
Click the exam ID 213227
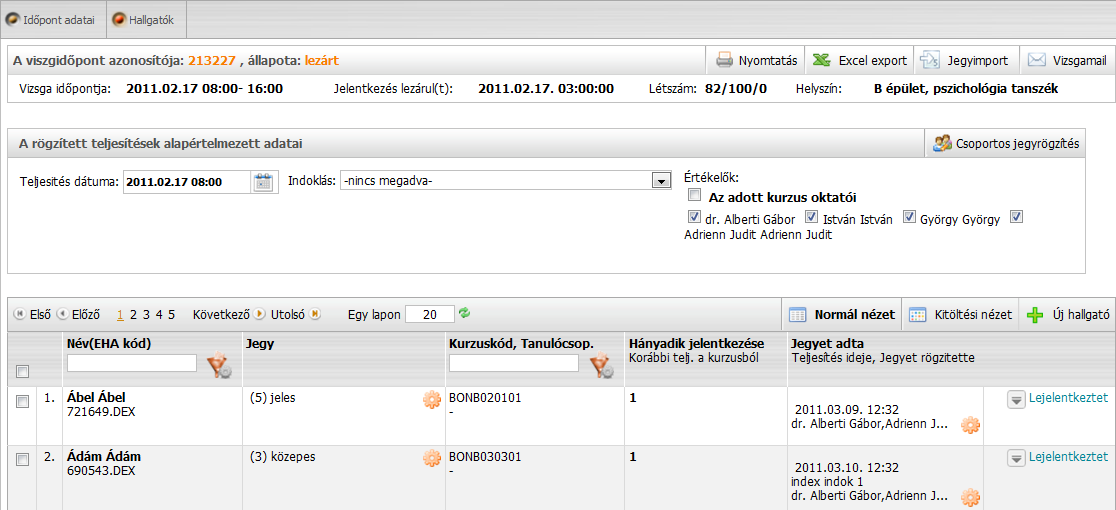(212, 61)
